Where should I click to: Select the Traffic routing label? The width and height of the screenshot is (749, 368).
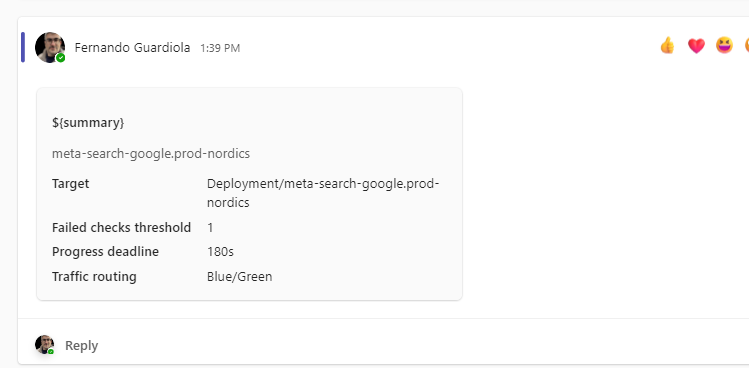coord(94,277)
